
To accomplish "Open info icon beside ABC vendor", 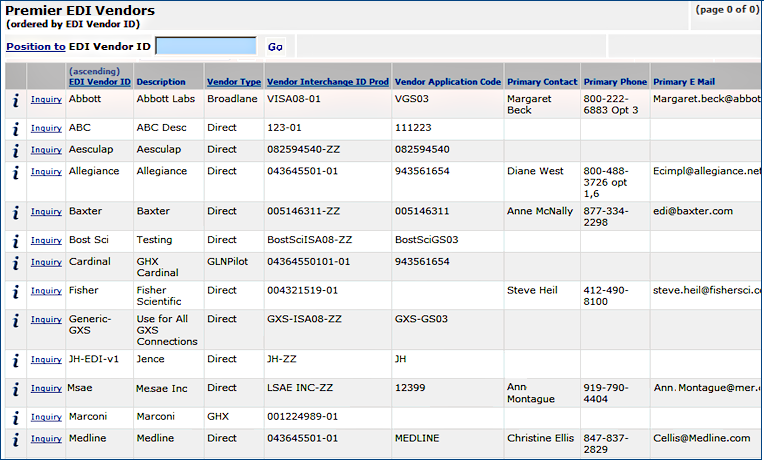I will (16, 129).
